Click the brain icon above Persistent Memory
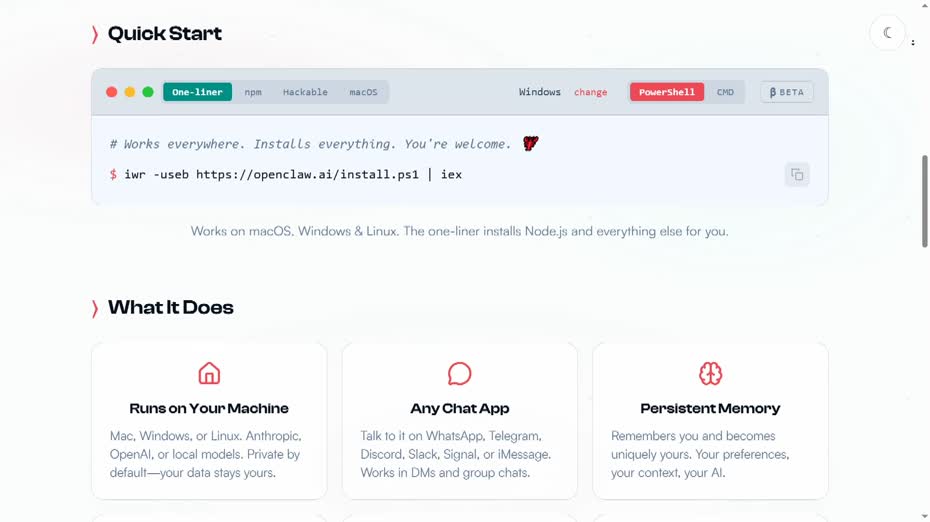930x522 pixels. tap(710, 373)
